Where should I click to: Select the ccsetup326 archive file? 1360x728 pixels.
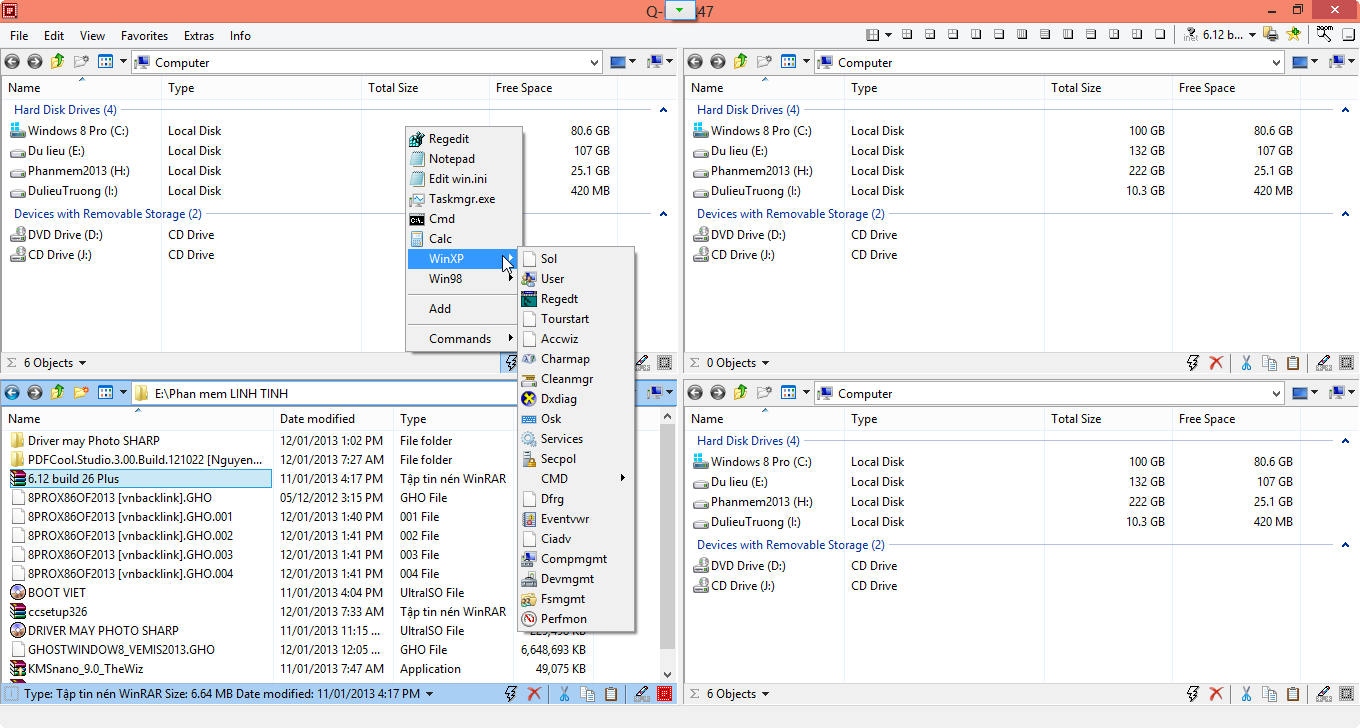pyautogui.click(x=57, y=612)
